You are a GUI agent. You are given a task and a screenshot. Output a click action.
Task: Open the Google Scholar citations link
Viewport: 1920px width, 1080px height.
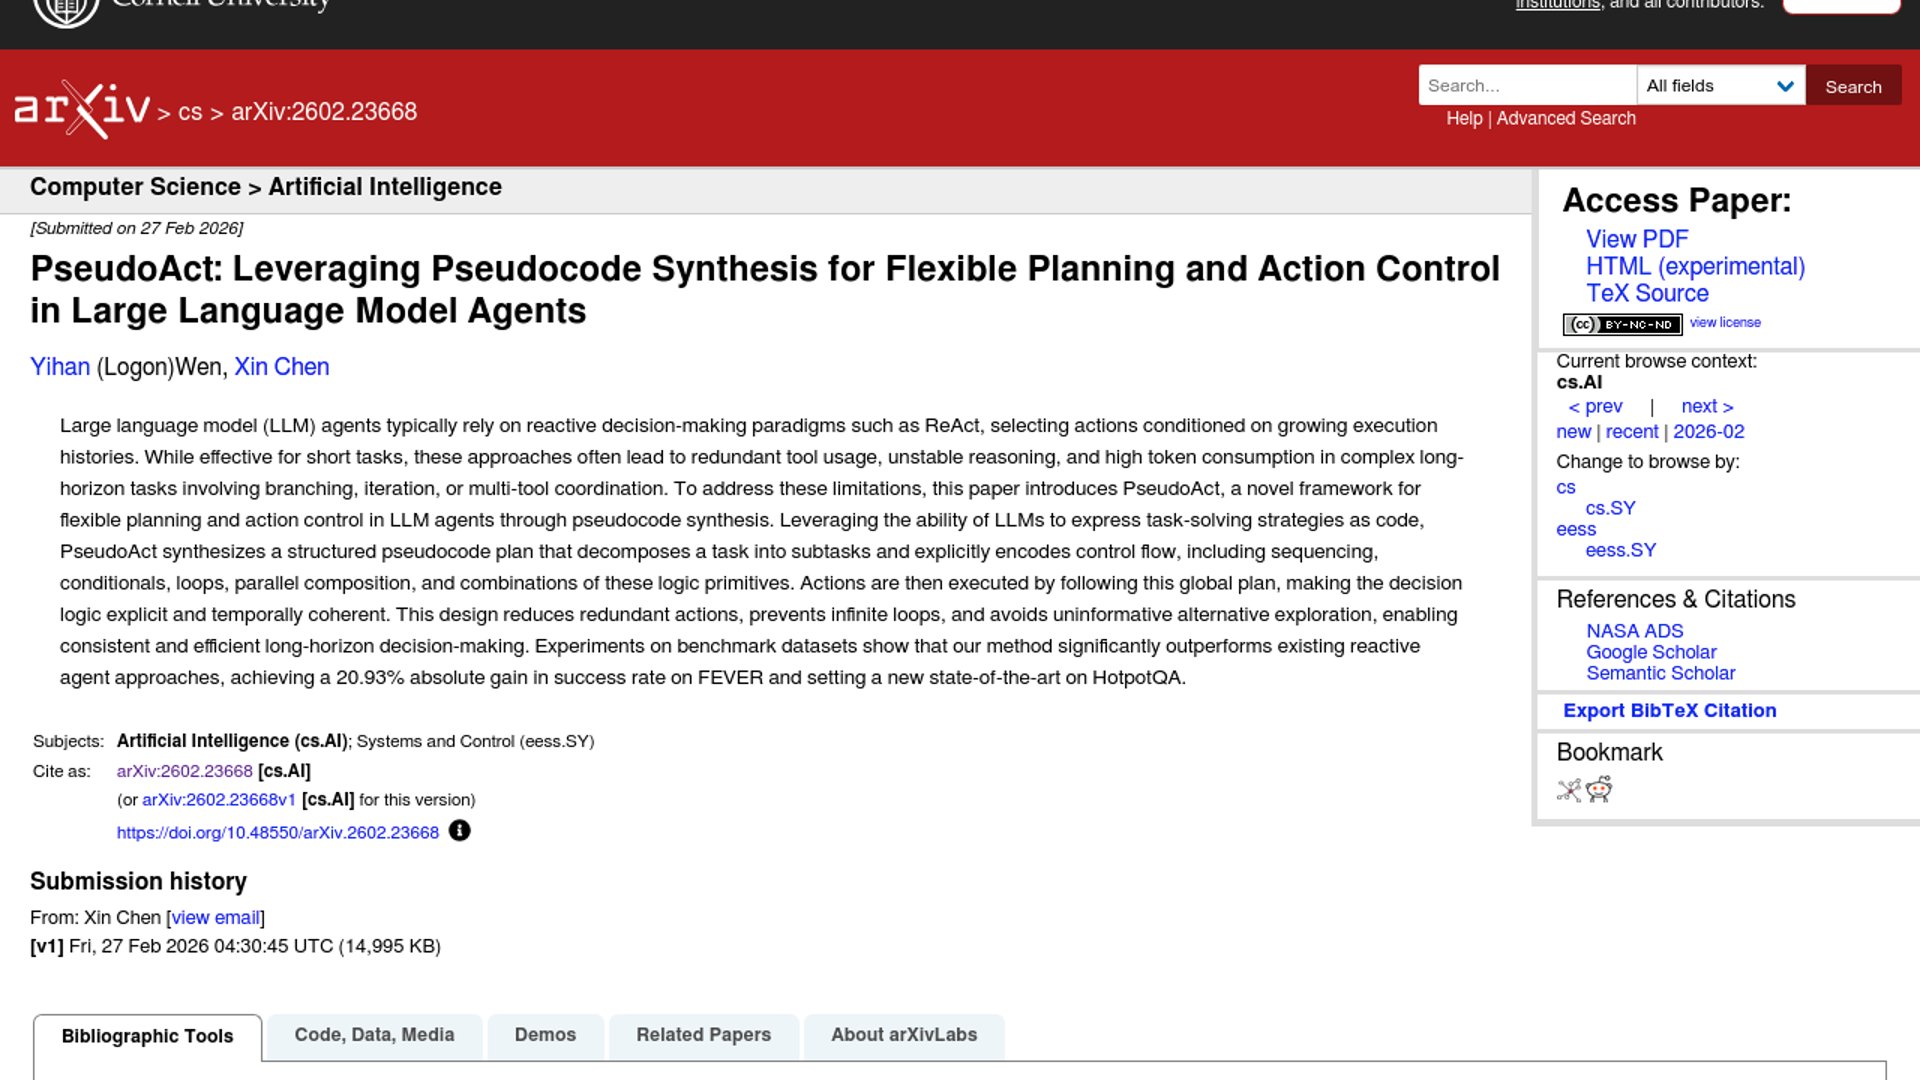(x=1650, y=652)
